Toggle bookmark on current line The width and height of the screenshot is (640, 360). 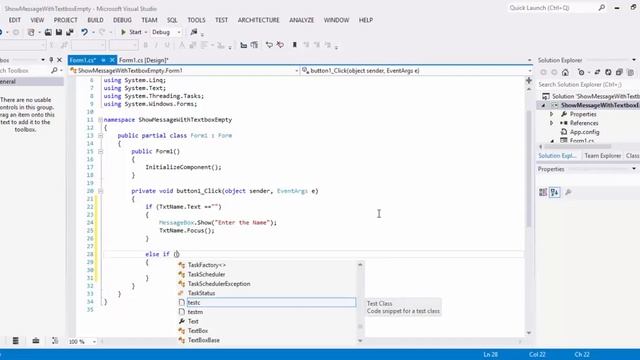pyautogui.click(x=295, y=45)
